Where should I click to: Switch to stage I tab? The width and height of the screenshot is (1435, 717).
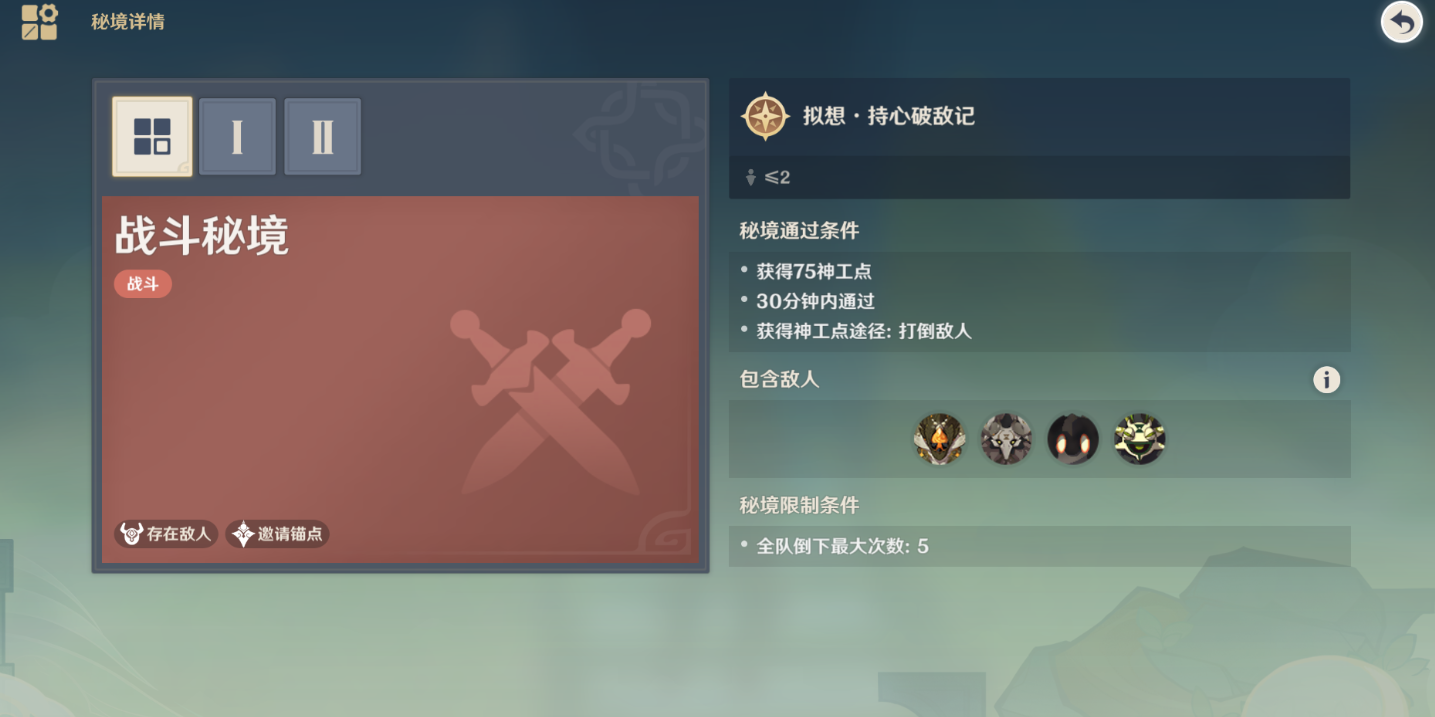[237, 137]
